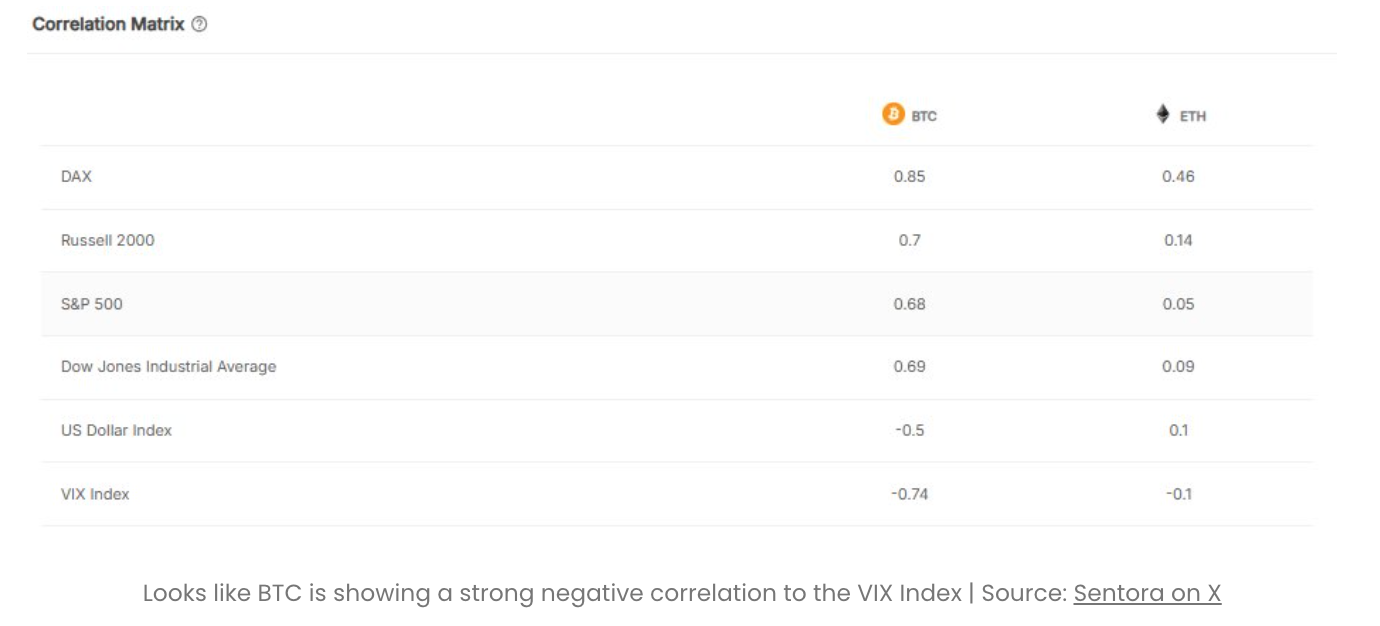
Task: Click the US Dollar Index row label
Action: click(116, 430)
